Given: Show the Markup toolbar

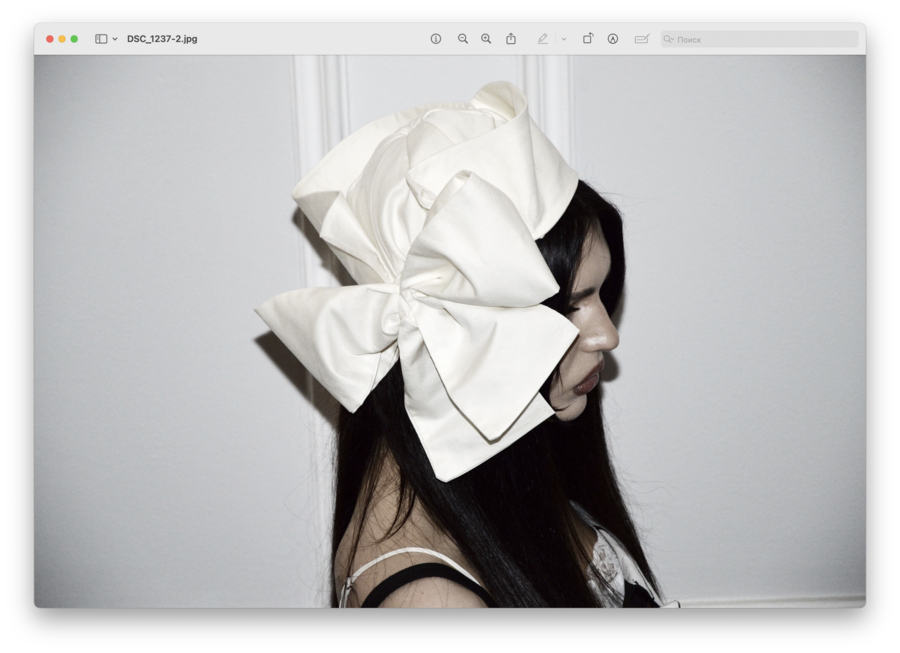Looking at the screenshot, I should (613, 39).
